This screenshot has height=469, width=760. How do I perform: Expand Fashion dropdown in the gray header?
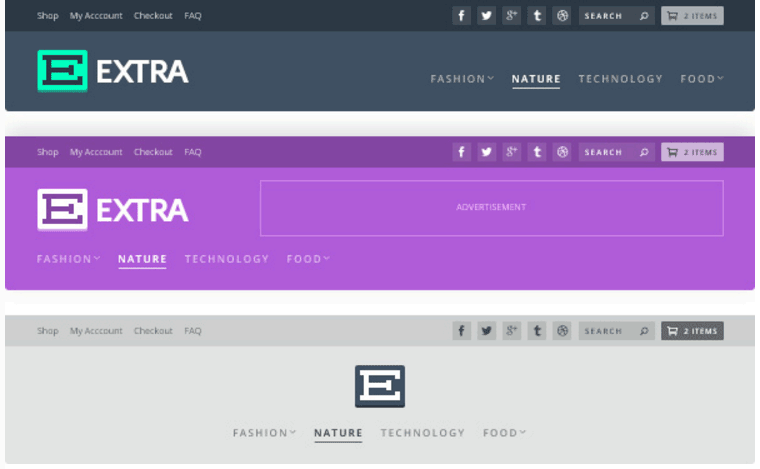264,433
